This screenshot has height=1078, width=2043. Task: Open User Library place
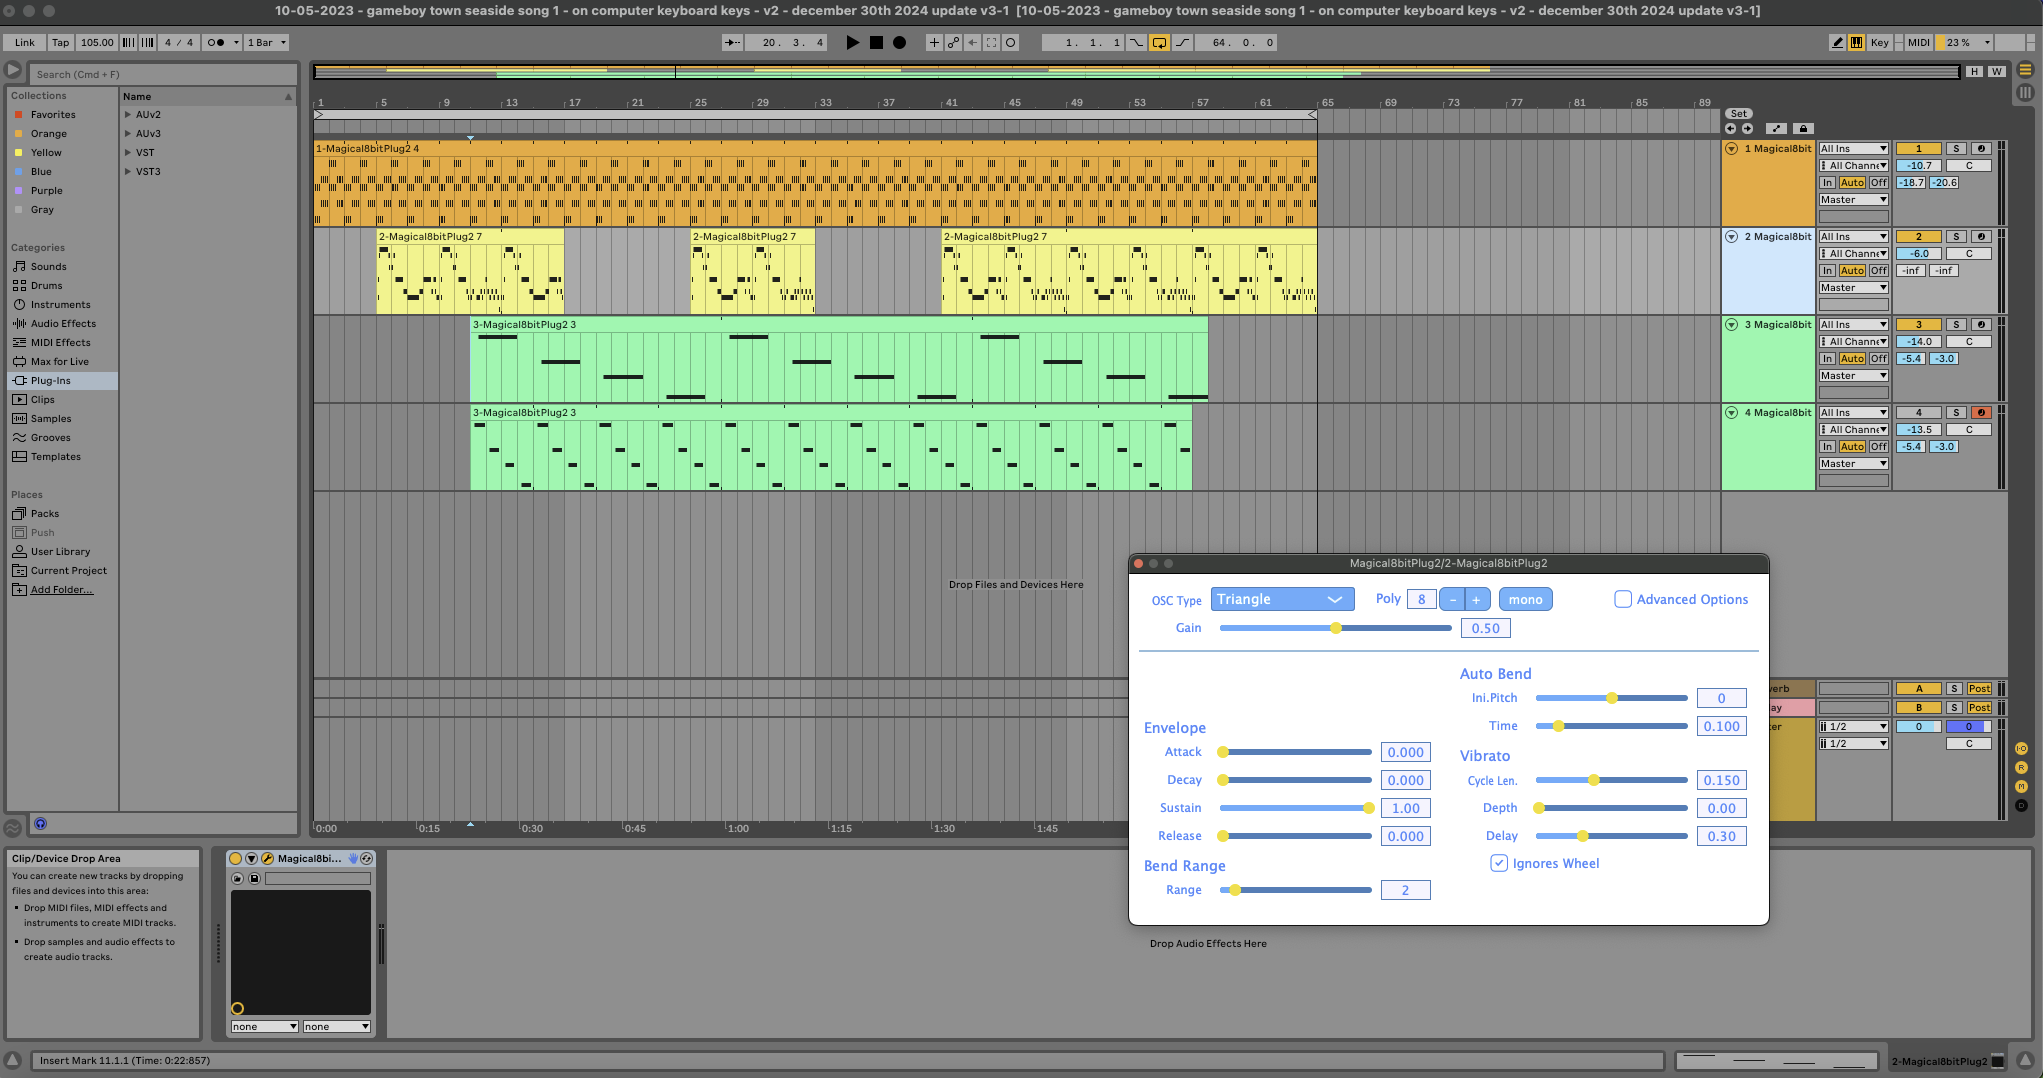[x=60, y=552]
